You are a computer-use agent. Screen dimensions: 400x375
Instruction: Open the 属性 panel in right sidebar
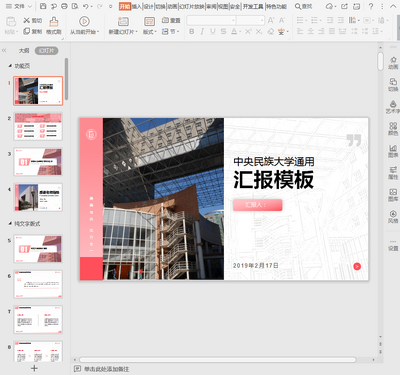(x=393, y=173)
